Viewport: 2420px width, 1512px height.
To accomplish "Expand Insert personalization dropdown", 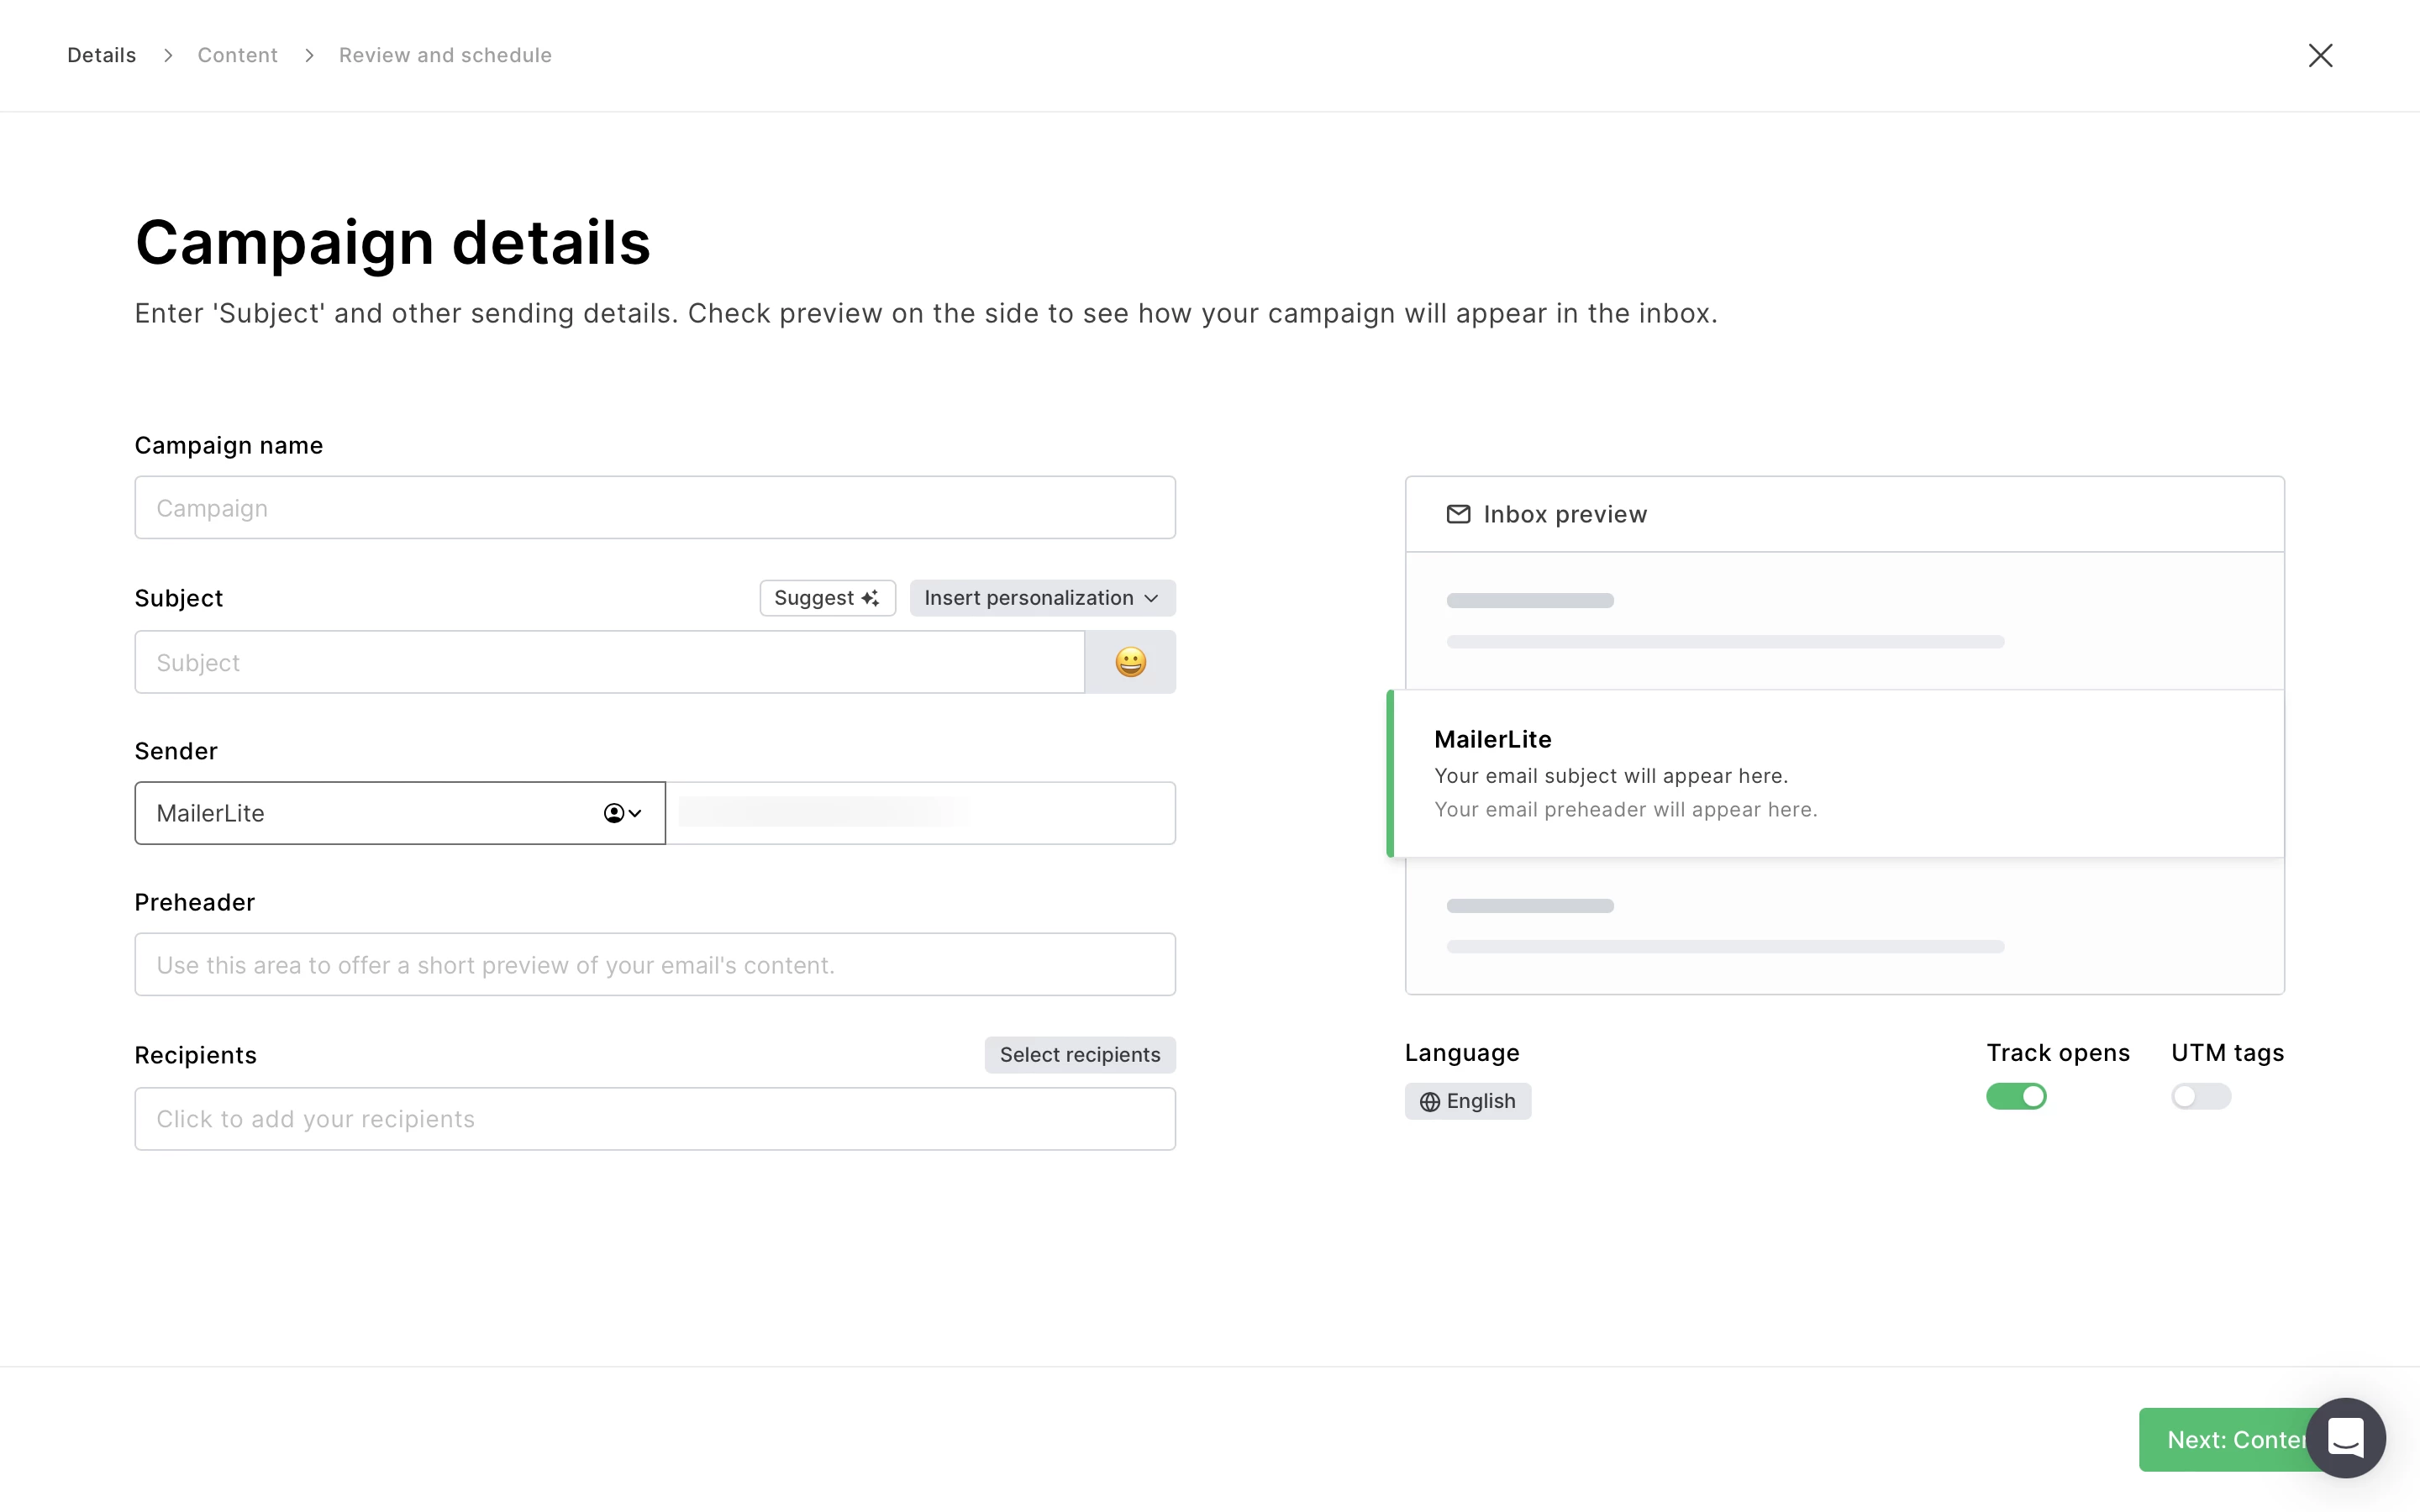I will coord(1042,598).
